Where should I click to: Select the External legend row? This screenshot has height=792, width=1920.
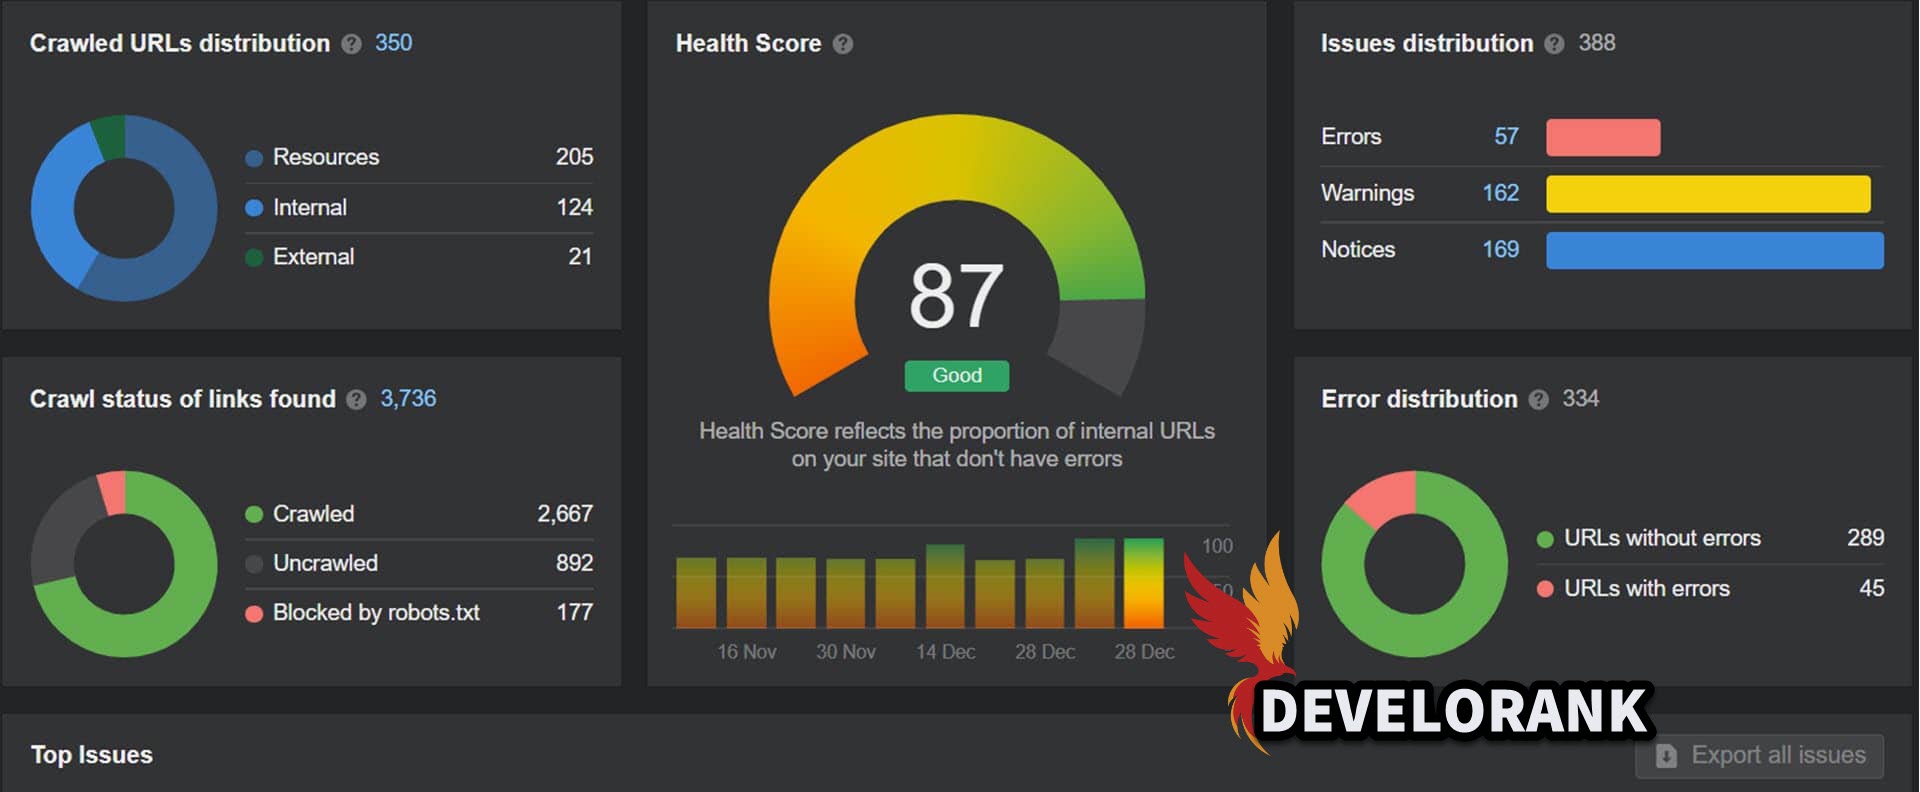[419, 257]
